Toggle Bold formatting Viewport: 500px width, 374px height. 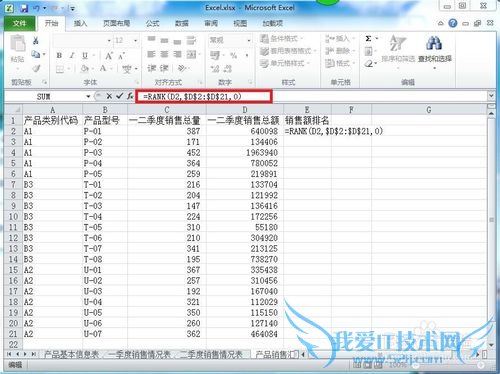(59, 56)
